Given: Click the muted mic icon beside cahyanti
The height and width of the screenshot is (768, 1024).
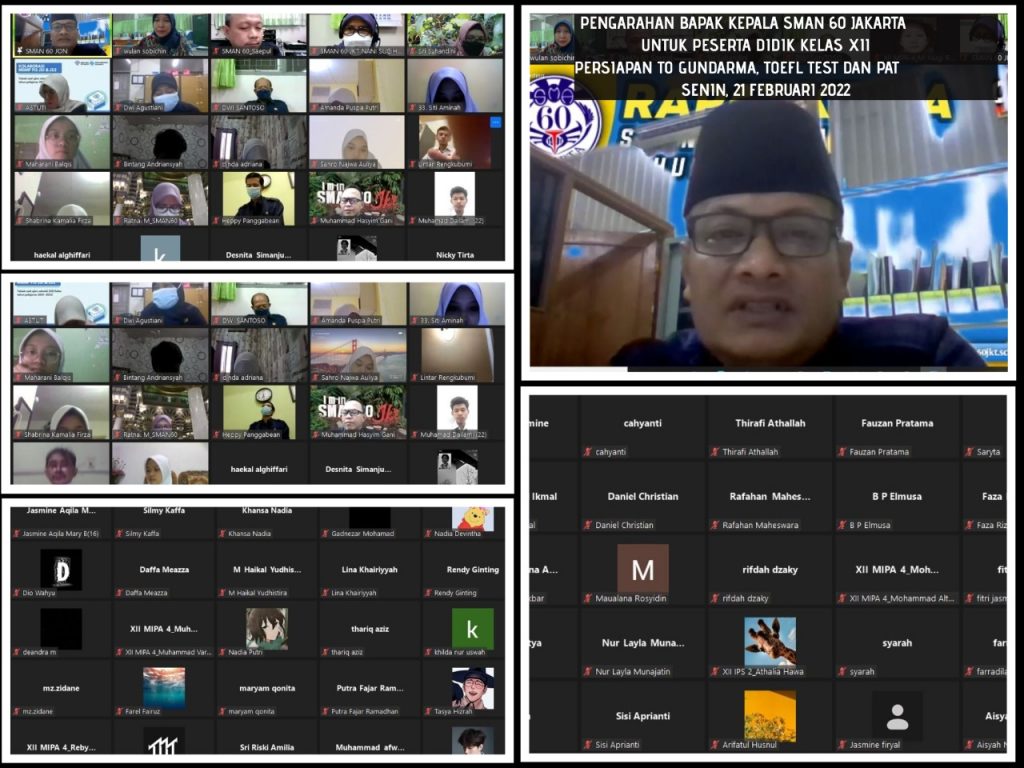Looking at the screenshot, I should [587, 452].
